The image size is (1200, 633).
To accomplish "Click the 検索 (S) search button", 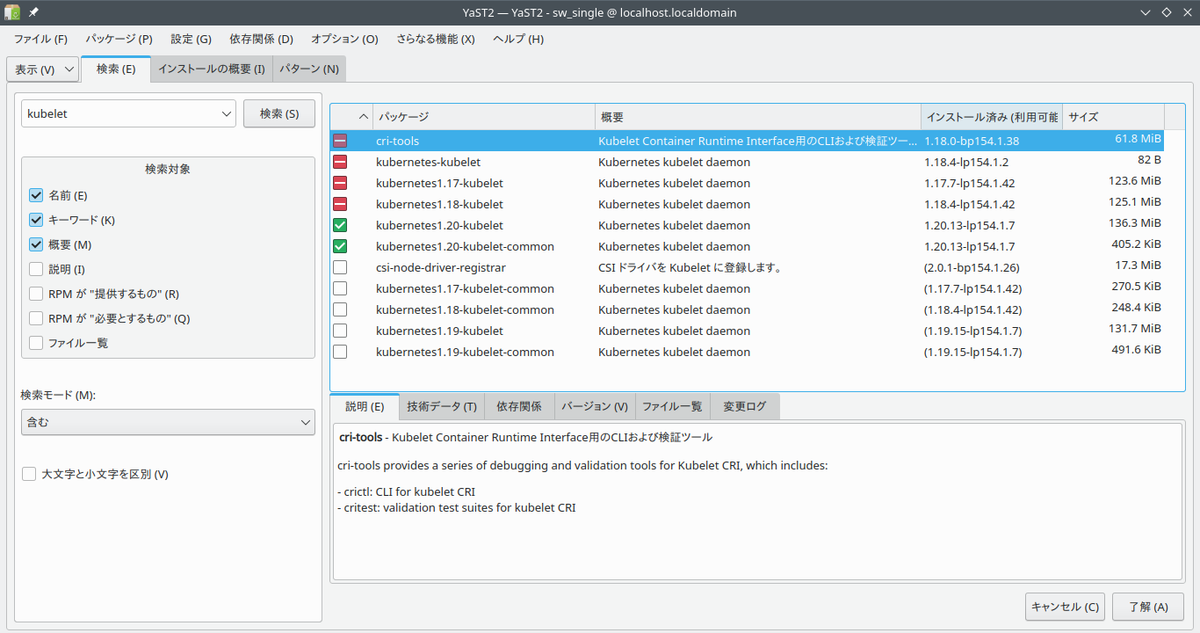I will tap(279, 114).
